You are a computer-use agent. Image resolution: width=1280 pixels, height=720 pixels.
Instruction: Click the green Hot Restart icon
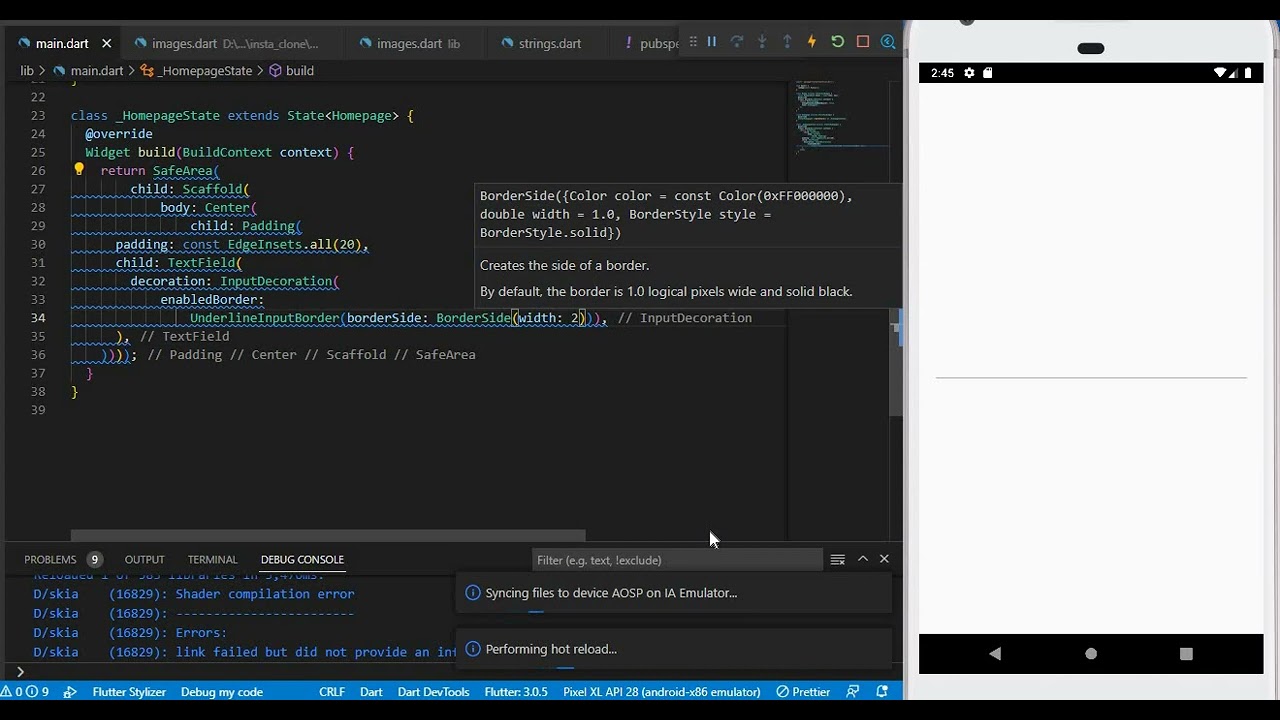(838, 42)
